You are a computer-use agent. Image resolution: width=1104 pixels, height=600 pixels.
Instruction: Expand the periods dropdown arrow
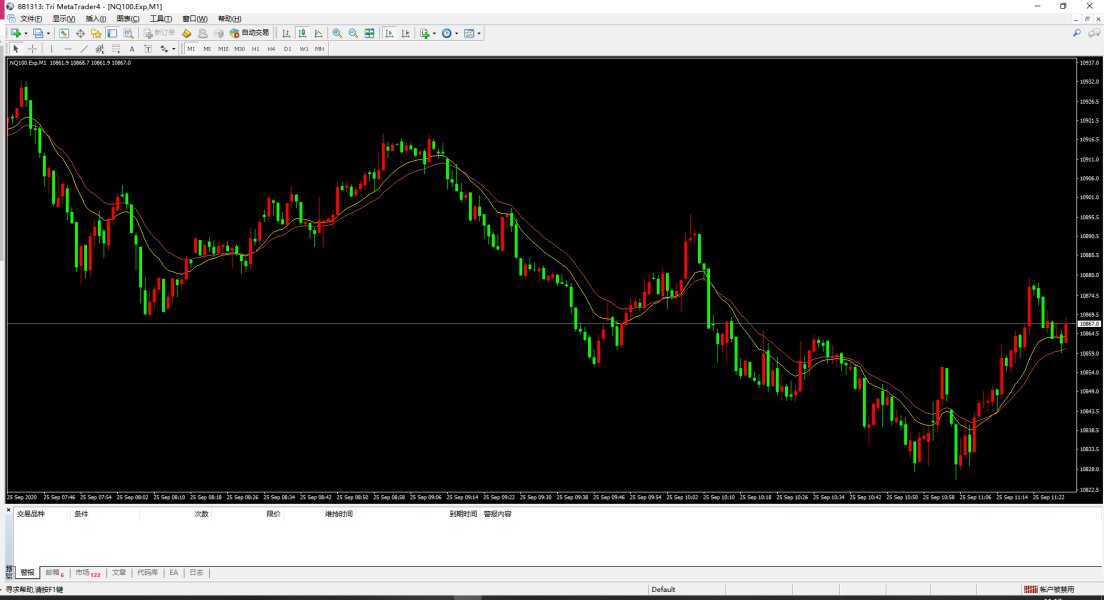(x=456, y=33)
